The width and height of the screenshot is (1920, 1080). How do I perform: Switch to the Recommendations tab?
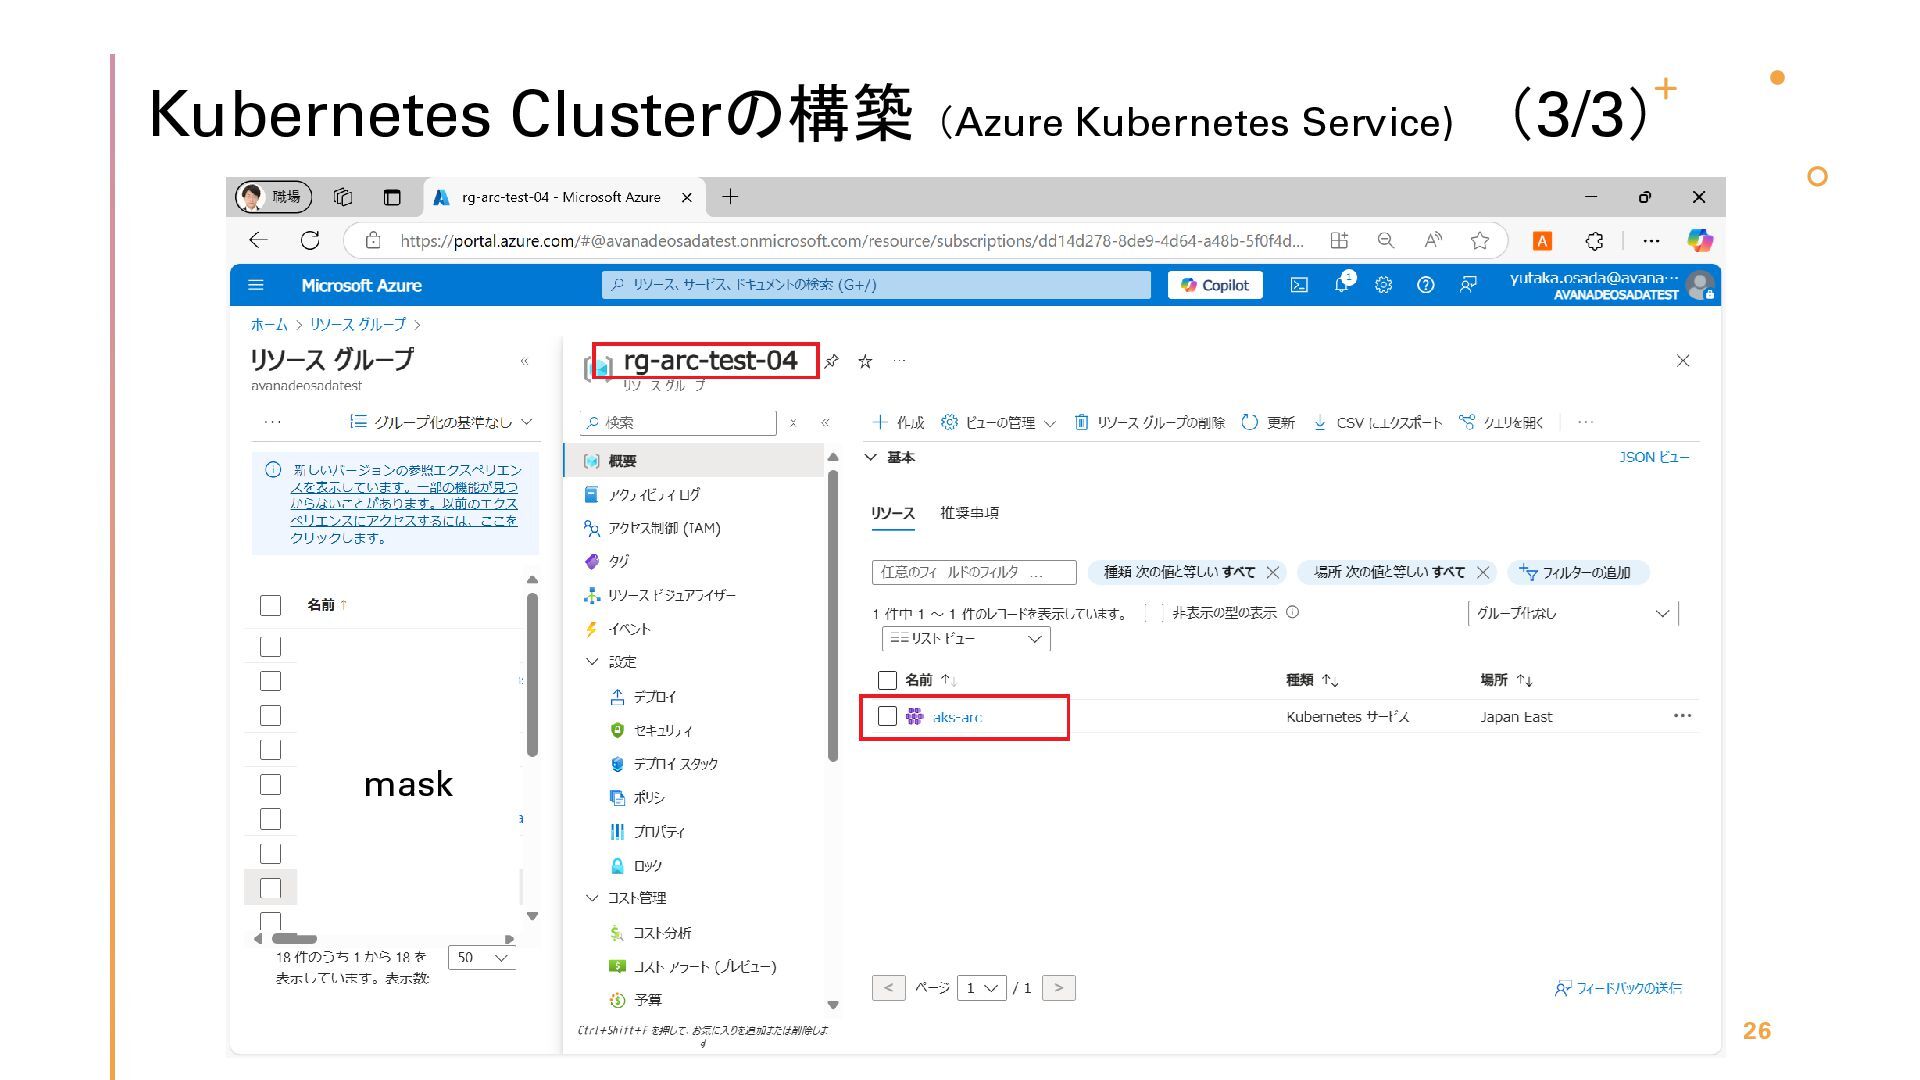pyautogui.click(x=969, y=513)
